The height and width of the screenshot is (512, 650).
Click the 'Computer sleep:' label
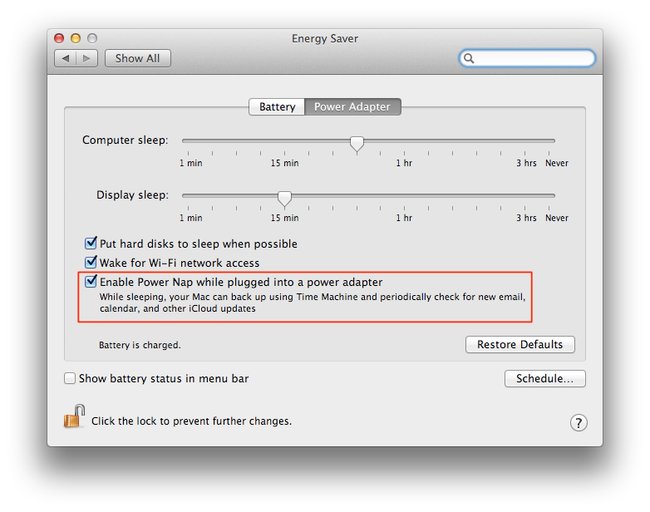[x=125, y=140]
